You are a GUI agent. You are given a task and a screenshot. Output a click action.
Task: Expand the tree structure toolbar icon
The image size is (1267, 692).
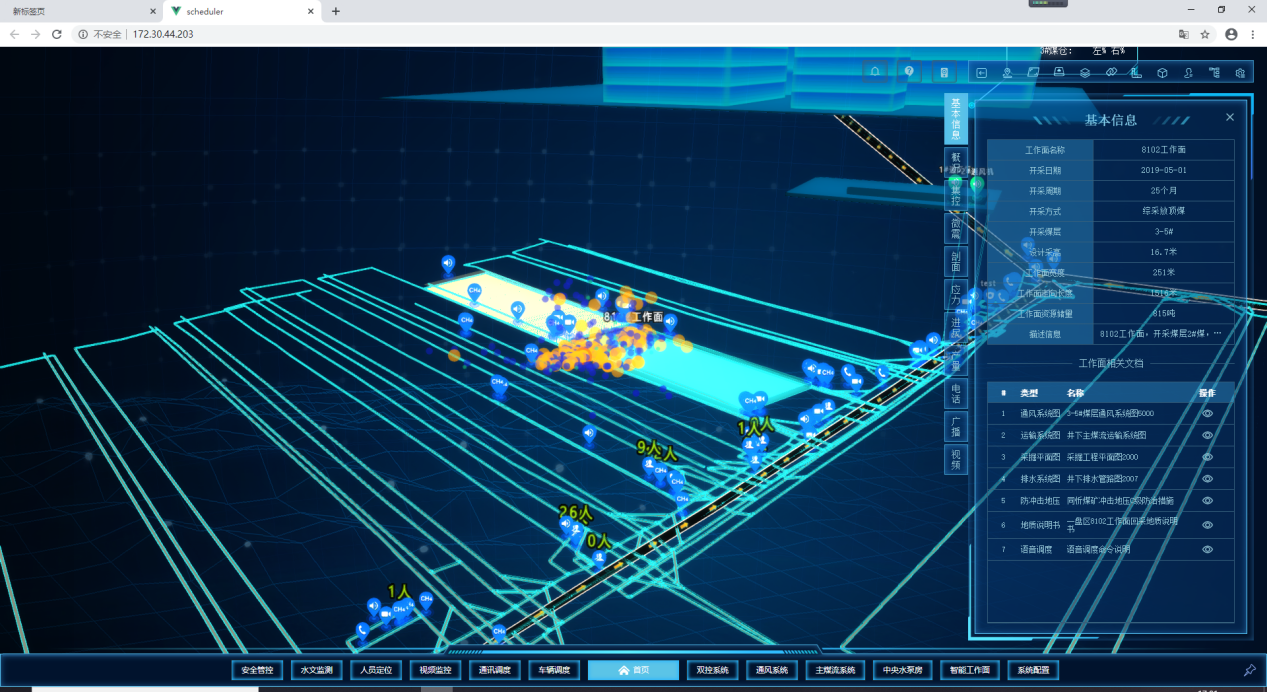1214,73
